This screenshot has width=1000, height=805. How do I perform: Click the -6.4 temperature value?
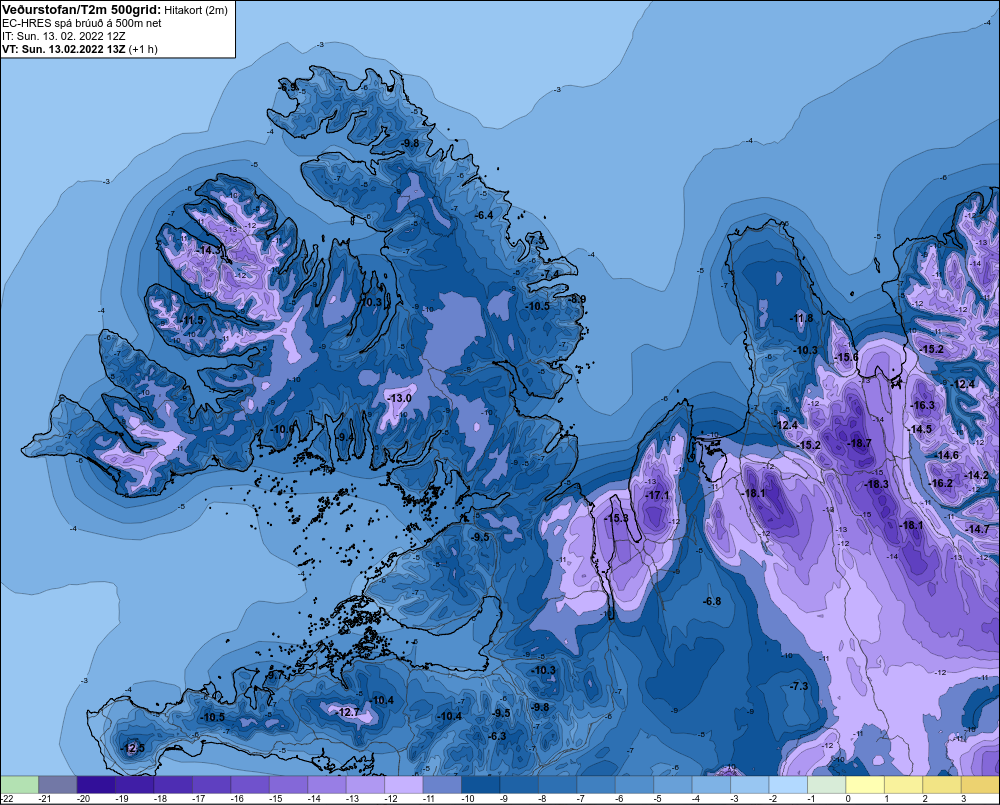click(484, 216)
